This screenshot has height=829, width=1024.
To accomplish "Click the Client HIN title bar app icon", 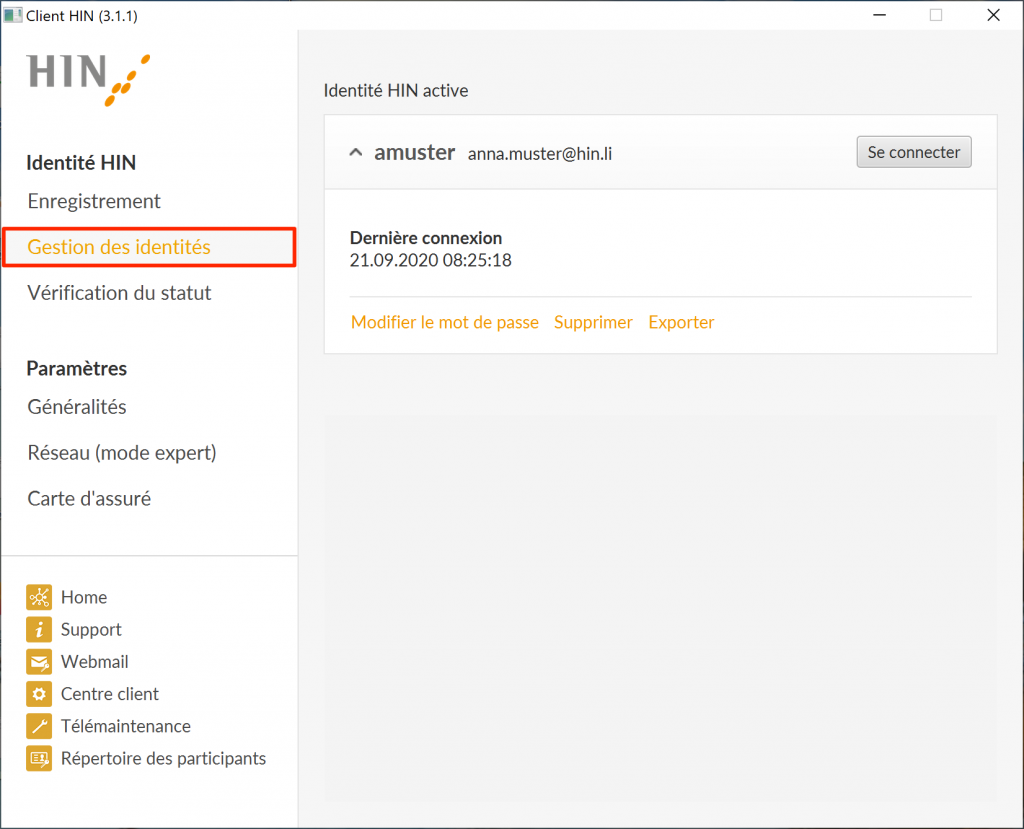I will [x=12, y=15].
